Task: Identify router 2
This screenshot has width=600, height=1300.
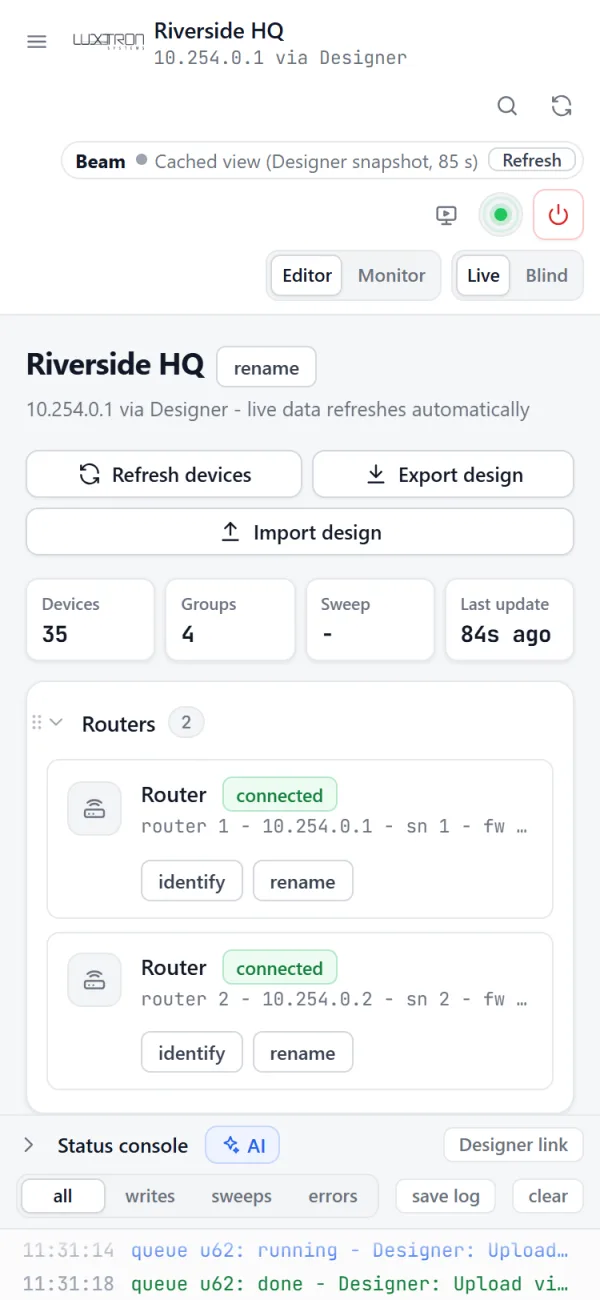Action: click(191, 1053)
